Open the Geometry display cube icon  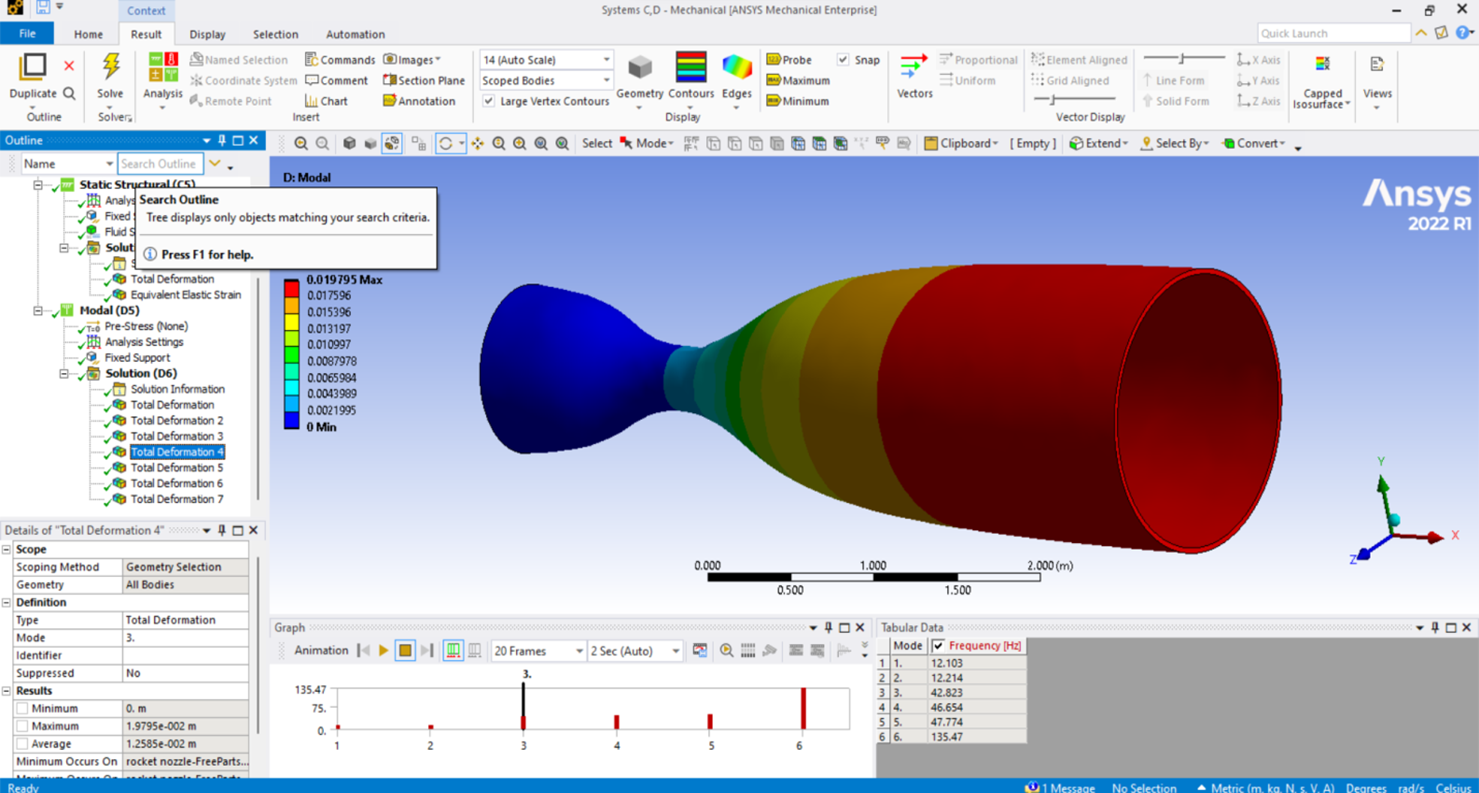[640, 68]
